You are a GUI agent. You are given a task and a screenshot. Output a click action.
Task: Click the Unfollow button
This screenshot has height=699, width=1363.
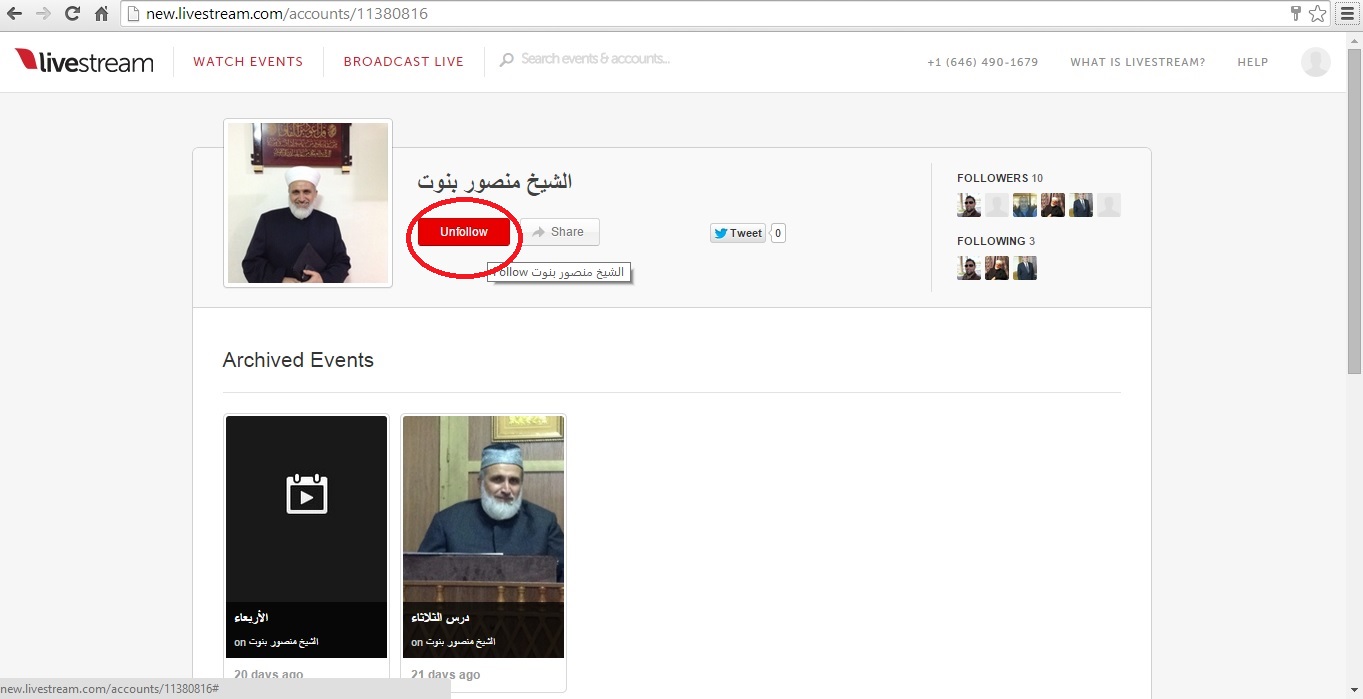point(464,232)
